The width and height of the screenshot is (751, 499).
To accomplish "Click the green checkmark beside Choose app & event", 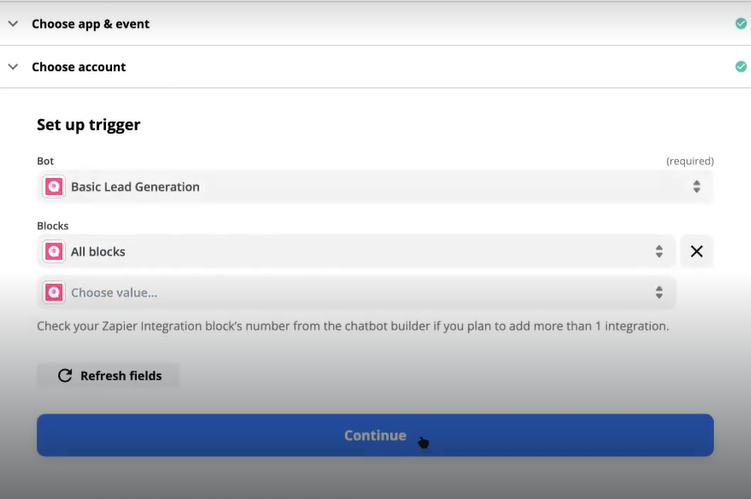I will tap(740, 23).
